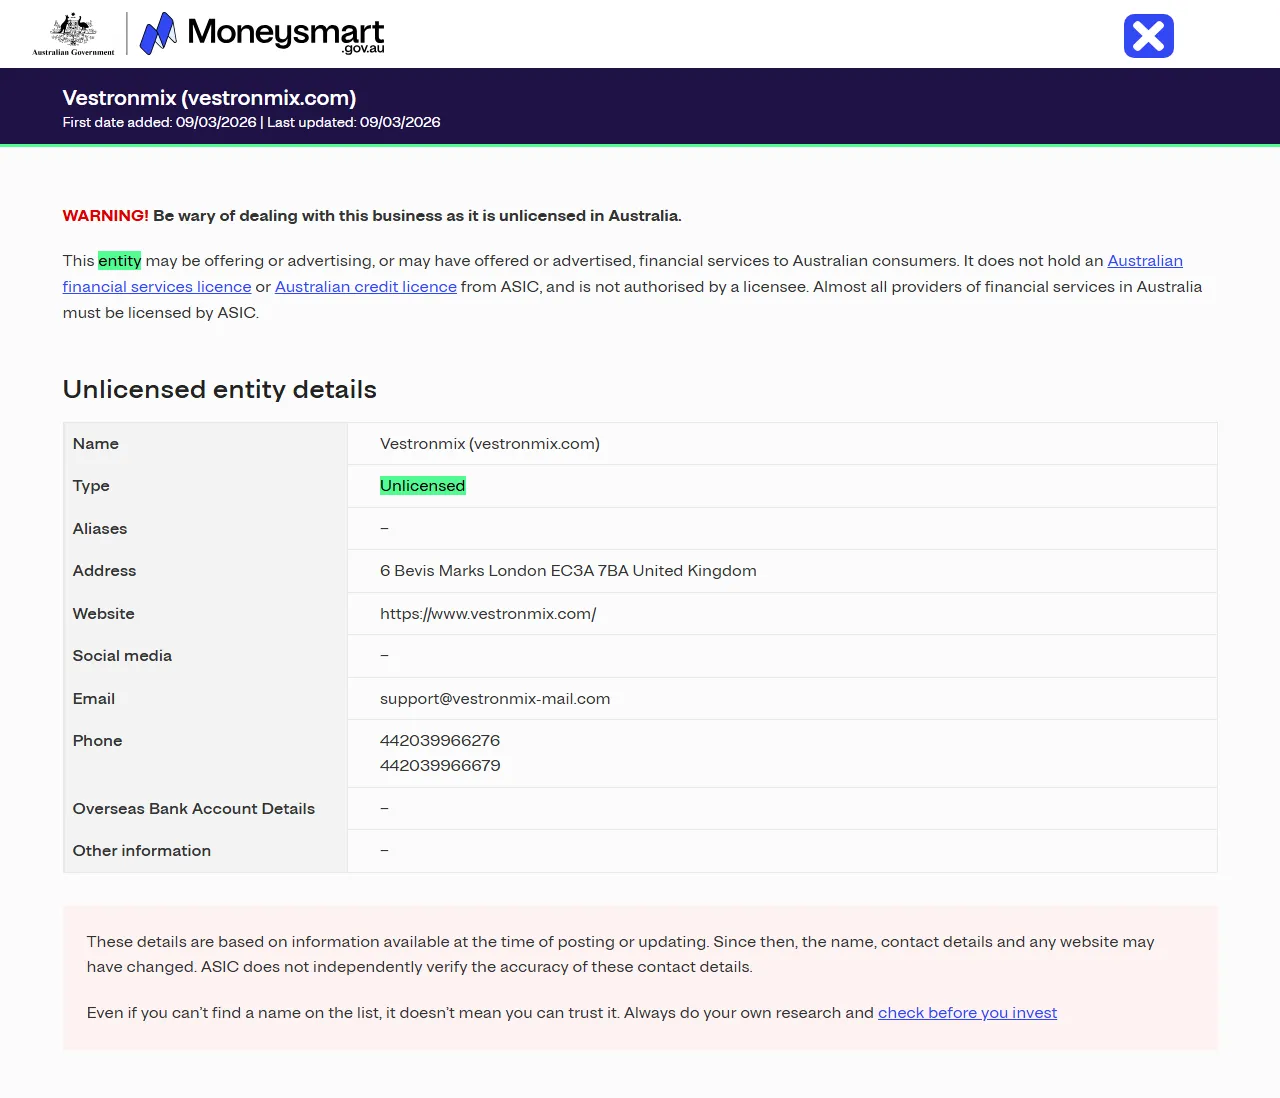Screen dimensions: 1280x1098
Task: Select the 6 Bevis Marks London address
Action: pyautogui.click(x=568, y=571)
